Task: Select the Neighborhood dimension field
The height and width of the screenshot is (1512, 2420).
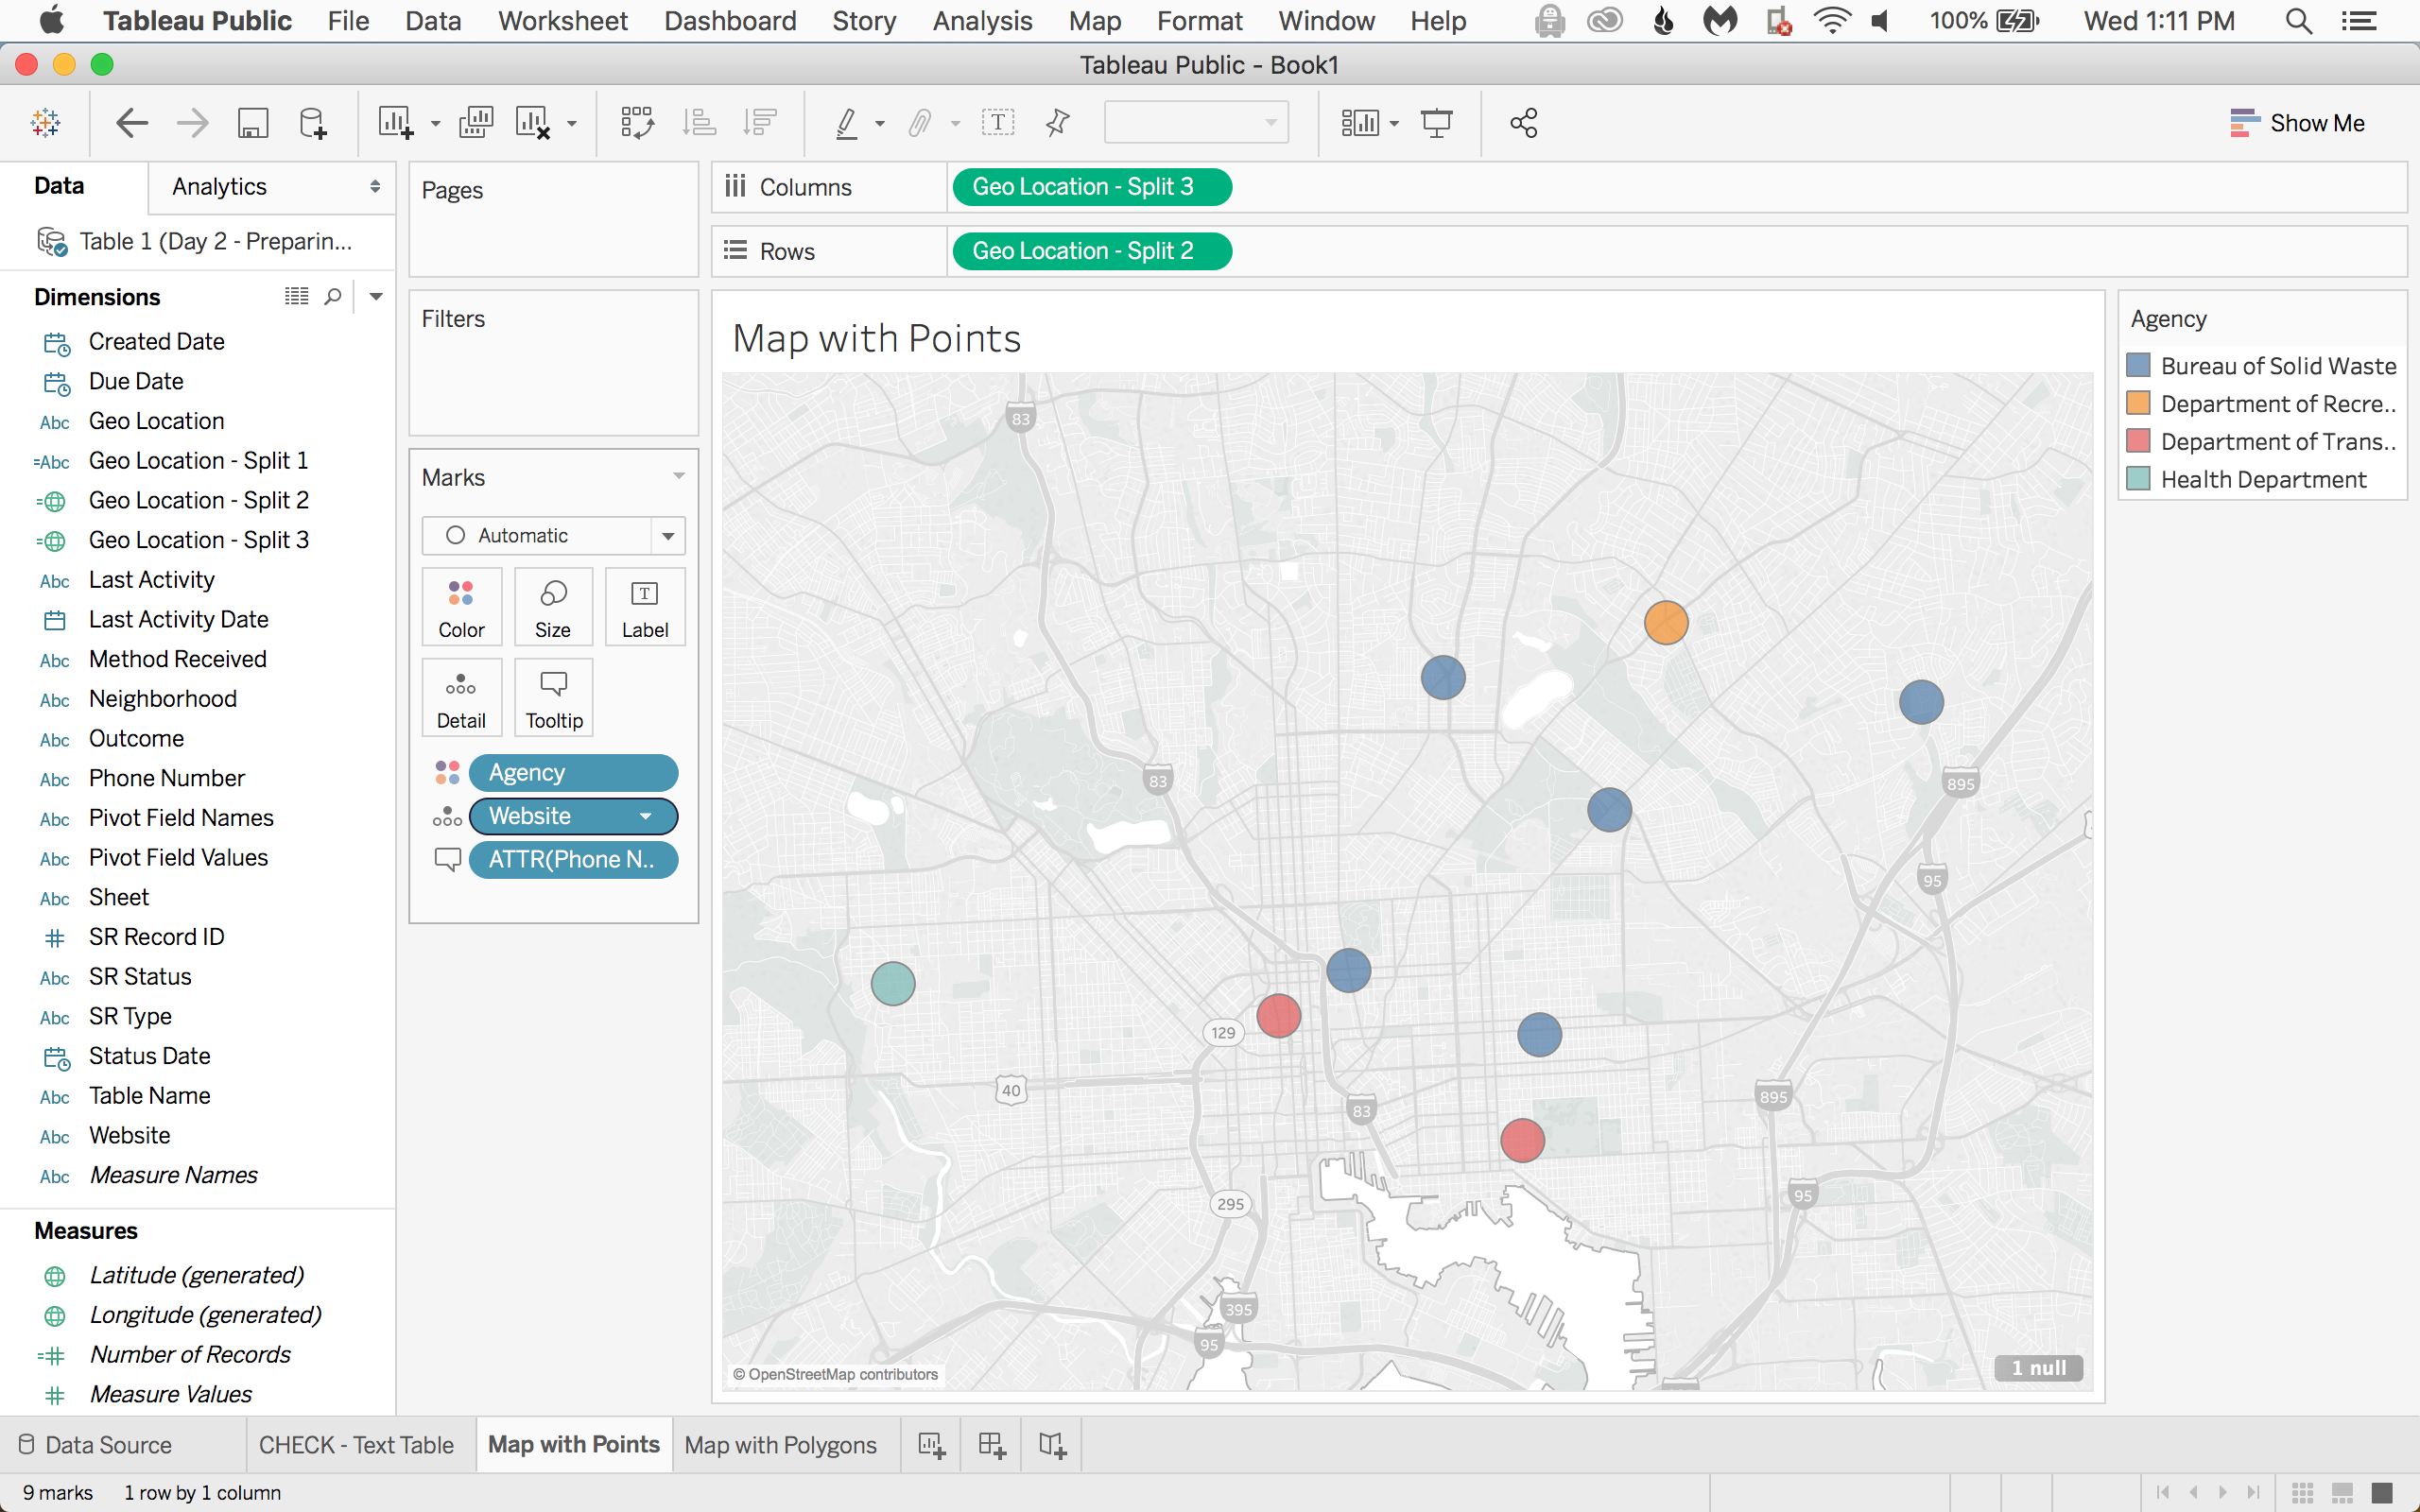Action: click(162, 699)
